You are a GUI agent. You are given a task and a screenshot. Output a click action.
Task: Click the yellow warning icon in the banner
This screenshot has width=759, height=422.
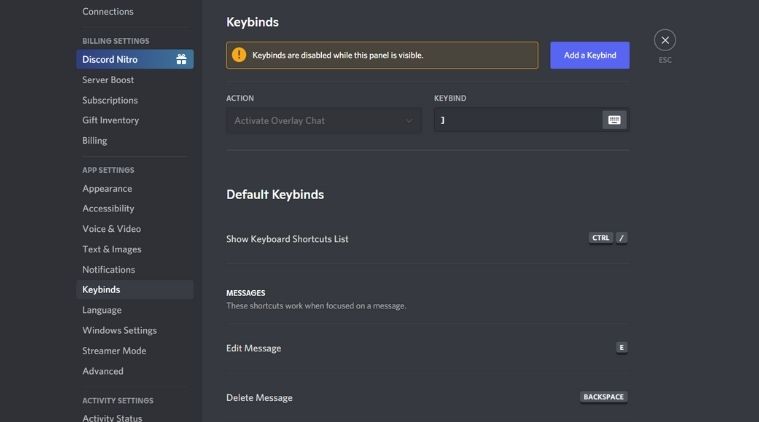coord(238,55)
